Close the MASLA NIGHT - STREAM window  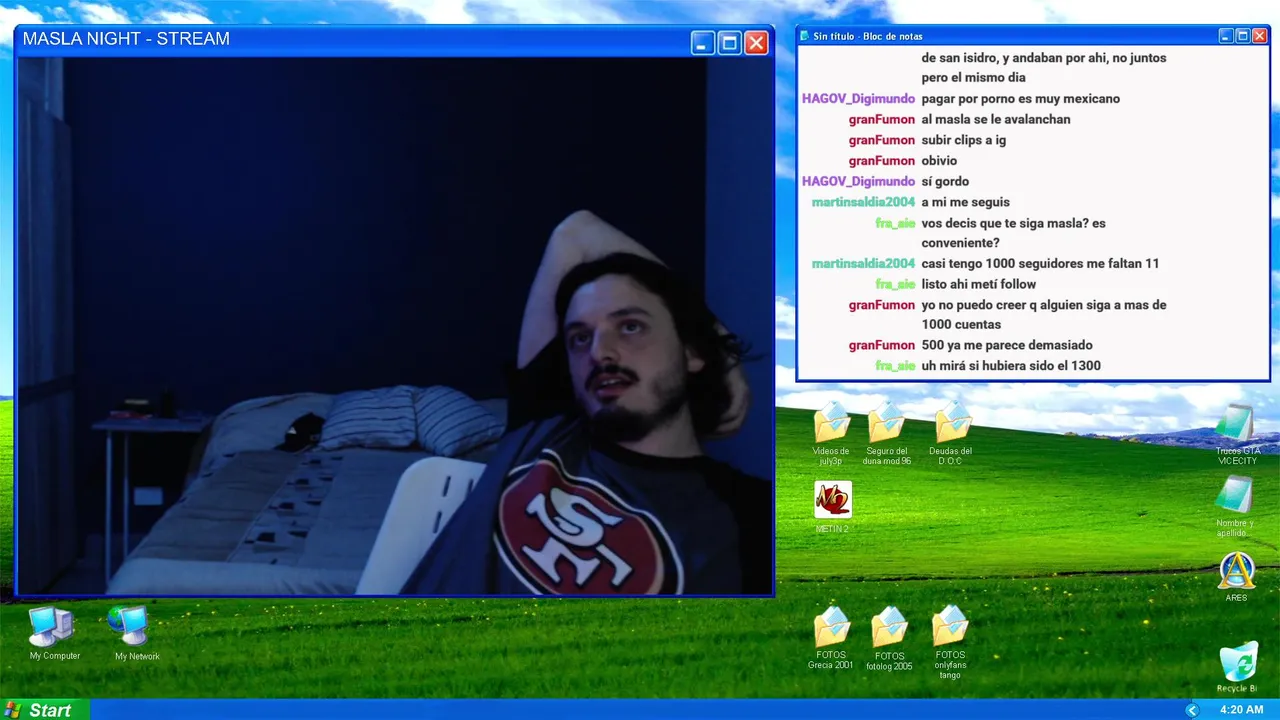click(757, 43)
